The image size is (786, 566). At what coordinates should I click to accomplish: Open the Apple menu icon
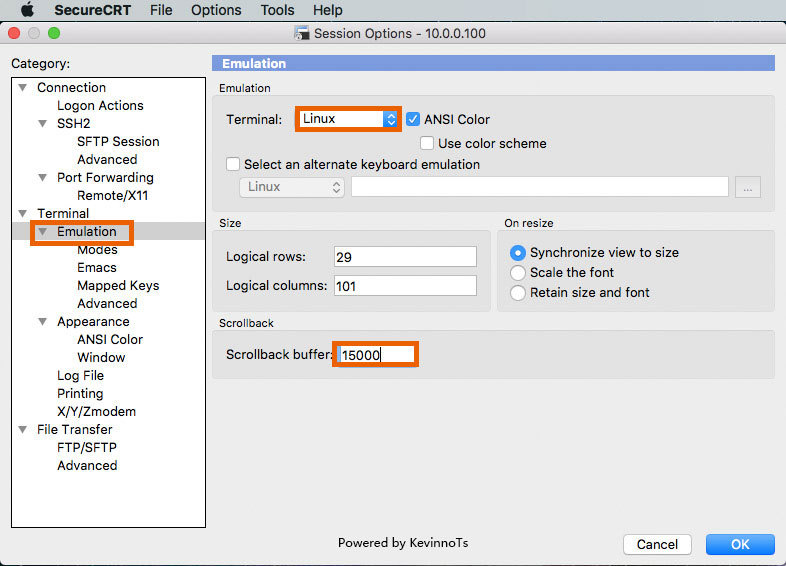27,10
